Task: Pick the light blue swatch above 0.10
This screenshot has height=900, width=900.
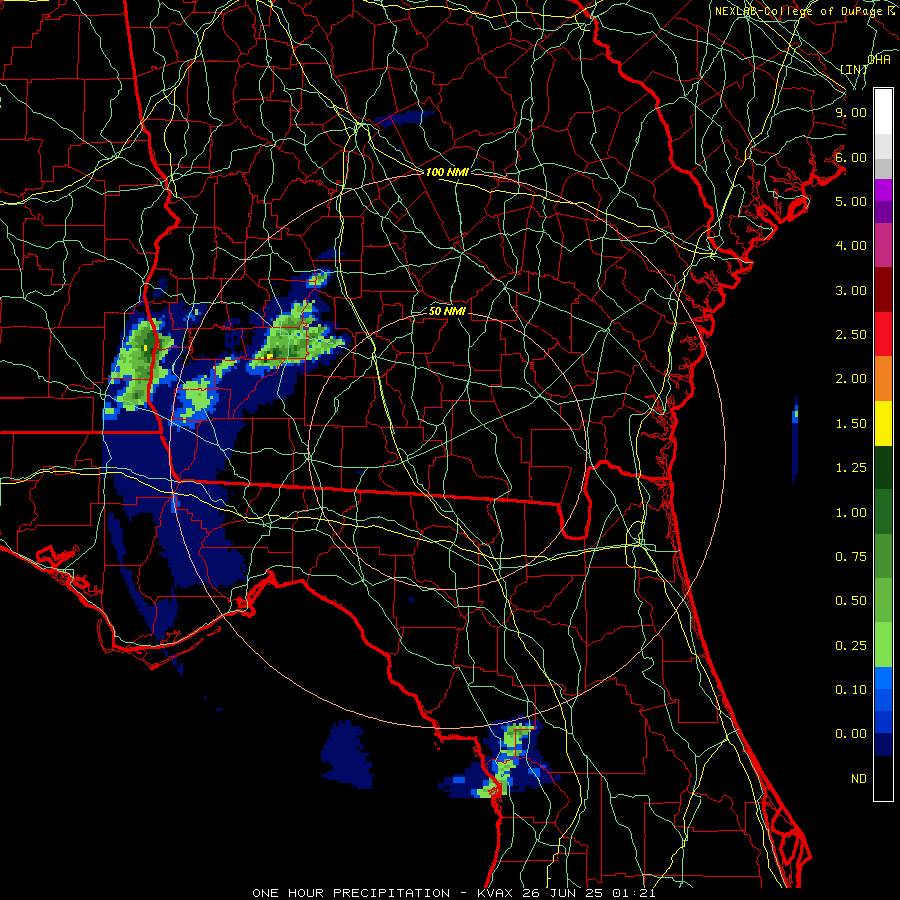Action: tap(883, 678)
